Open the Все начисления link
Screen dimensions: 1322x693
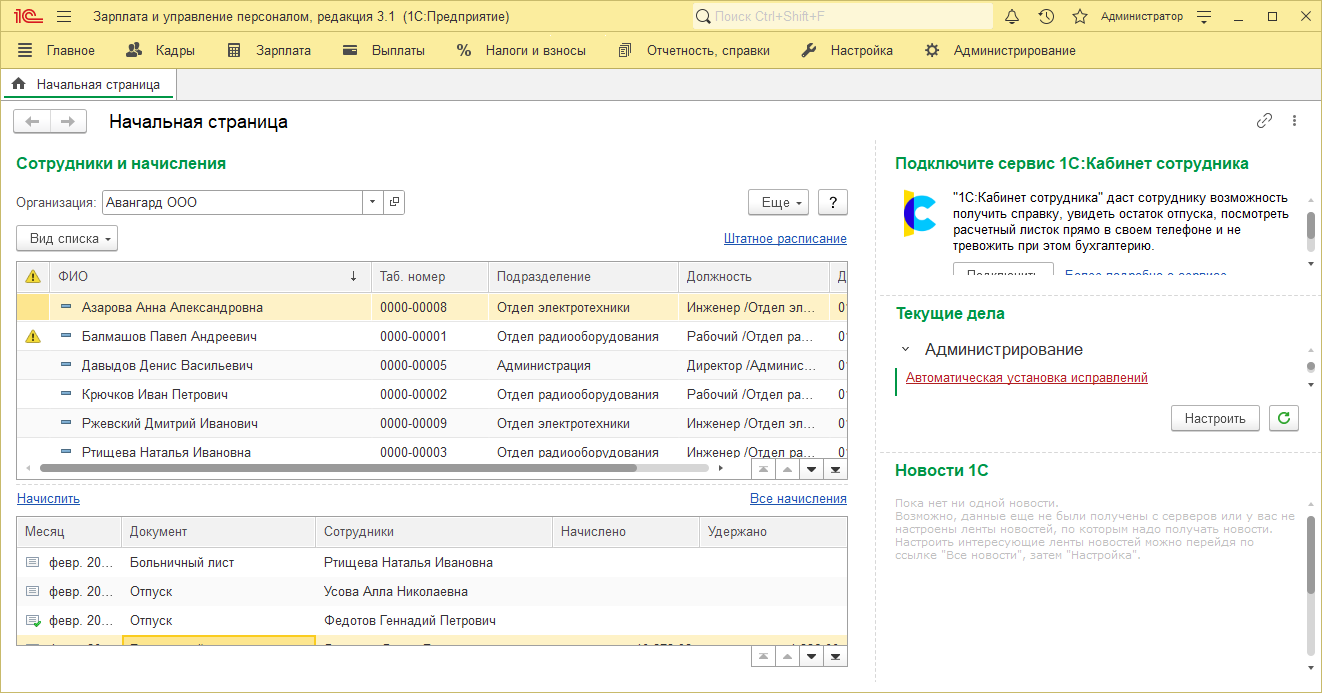tap(798, 498)
